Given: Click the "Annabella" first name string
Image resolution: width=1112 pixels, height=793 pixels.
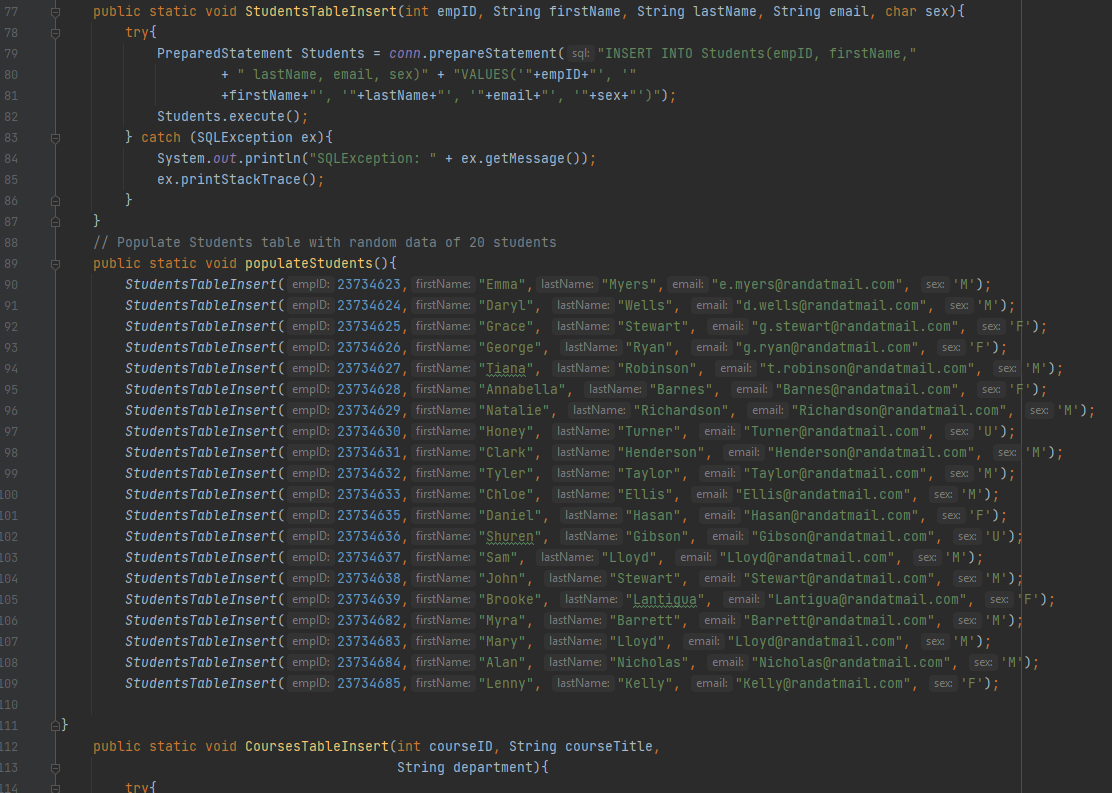Looking at the screenshot, I should tap(522, 389).
